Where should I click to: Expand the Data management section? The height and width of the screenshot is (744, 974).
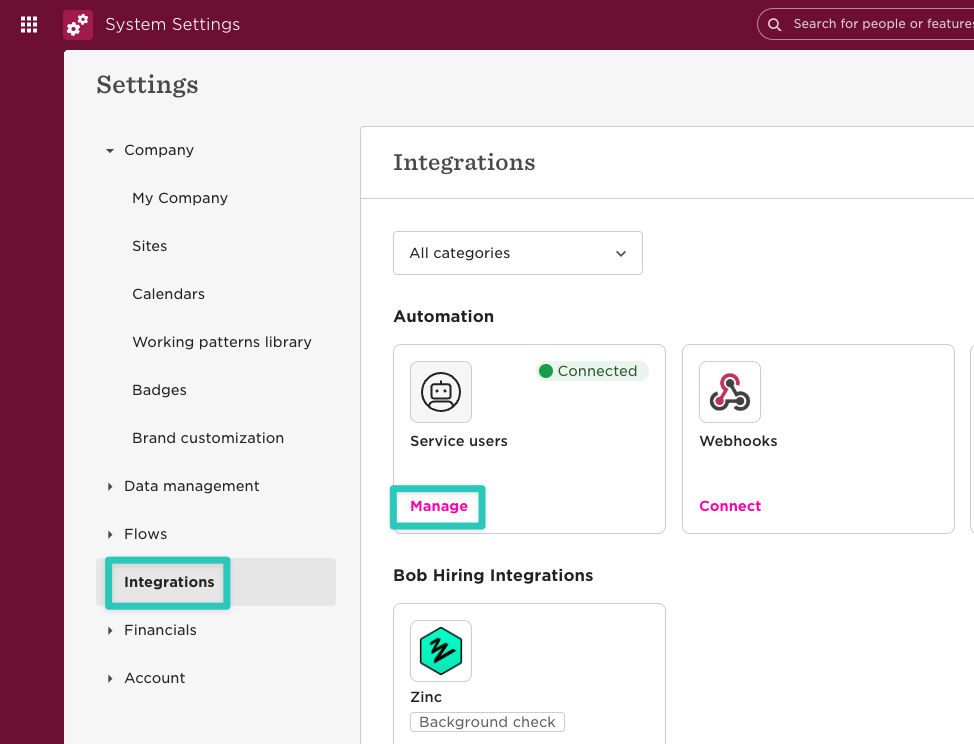tap(110, 487)
